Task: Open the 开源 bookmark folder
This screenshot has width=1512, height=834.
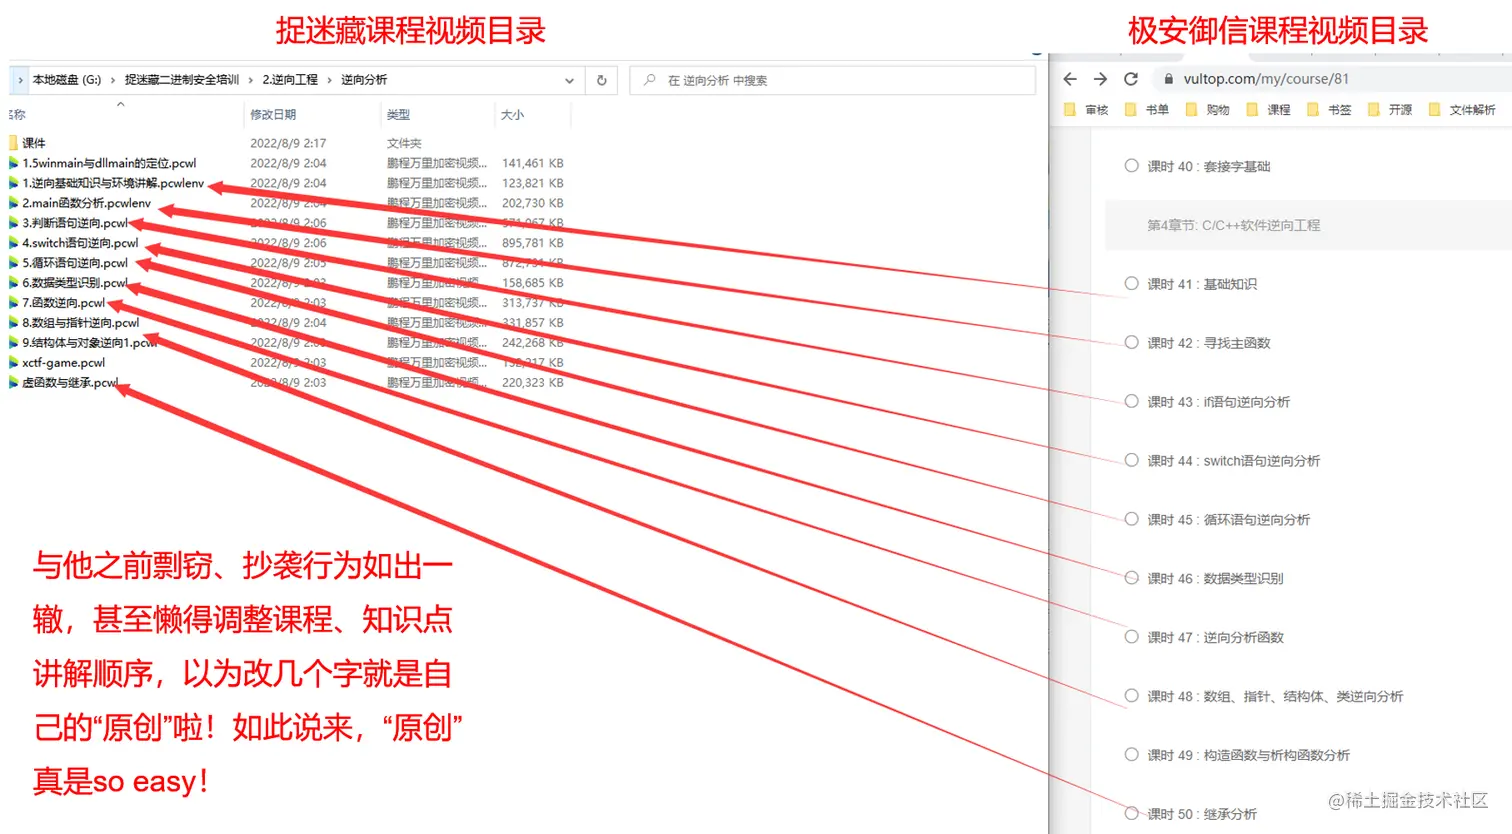Action: (x=1390, y=110)
